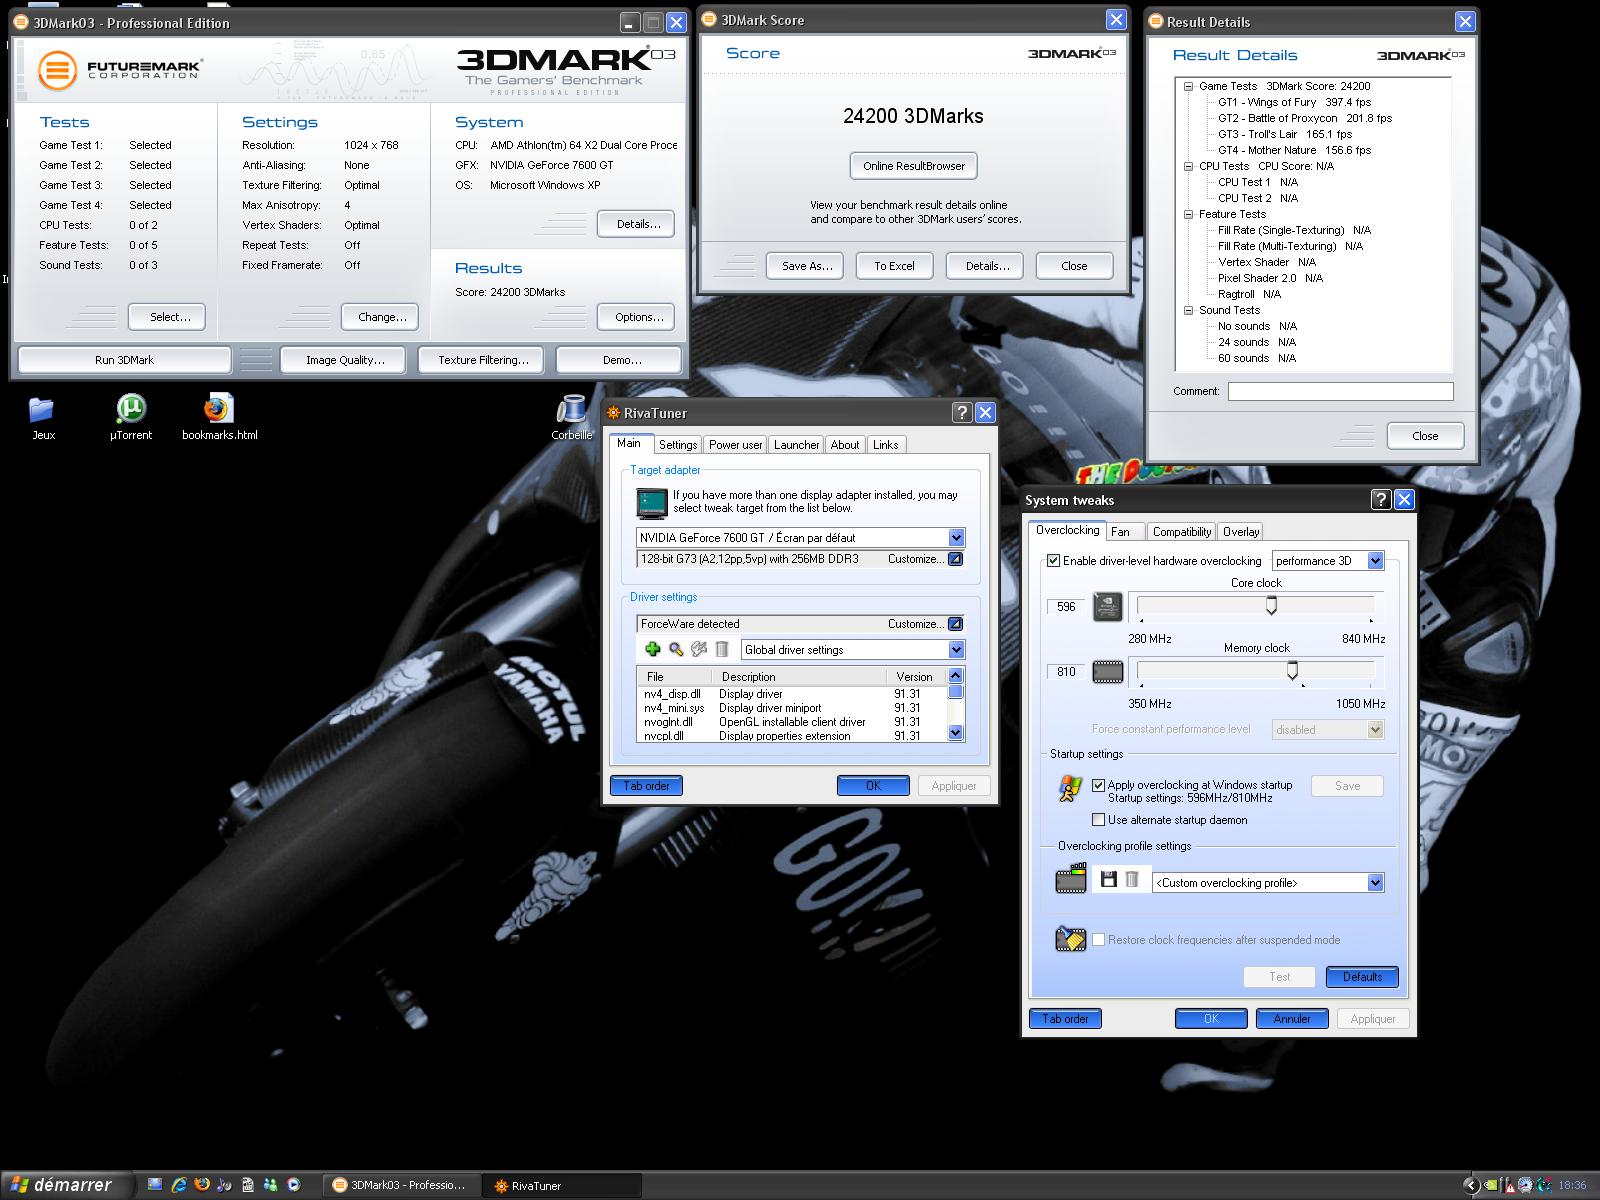Click the overclocking profile memory chip icon

1071,880
